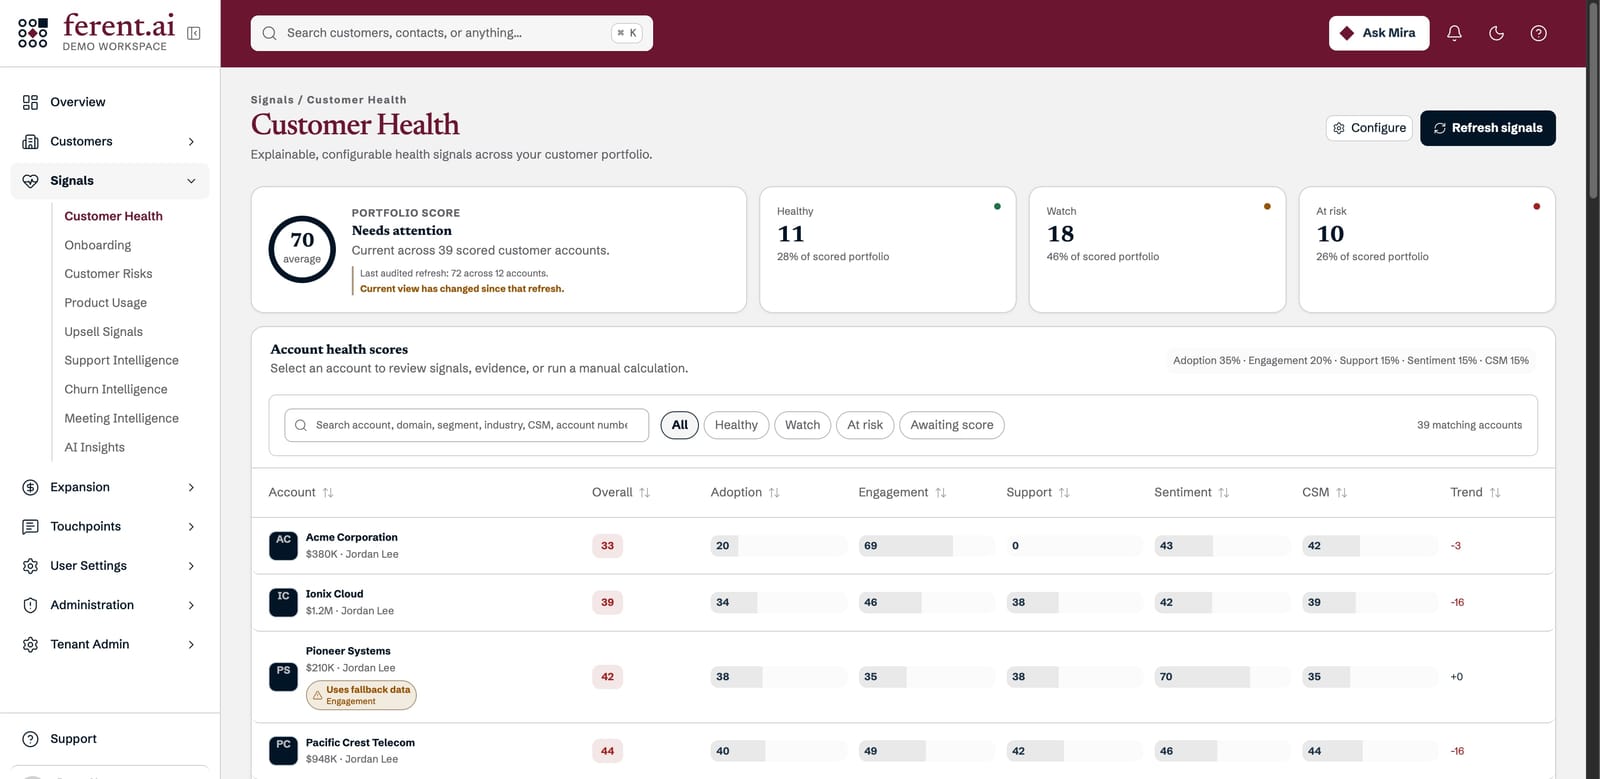
Task: Collapse the sidebar panel icon
Action: (x=194, y=33)
